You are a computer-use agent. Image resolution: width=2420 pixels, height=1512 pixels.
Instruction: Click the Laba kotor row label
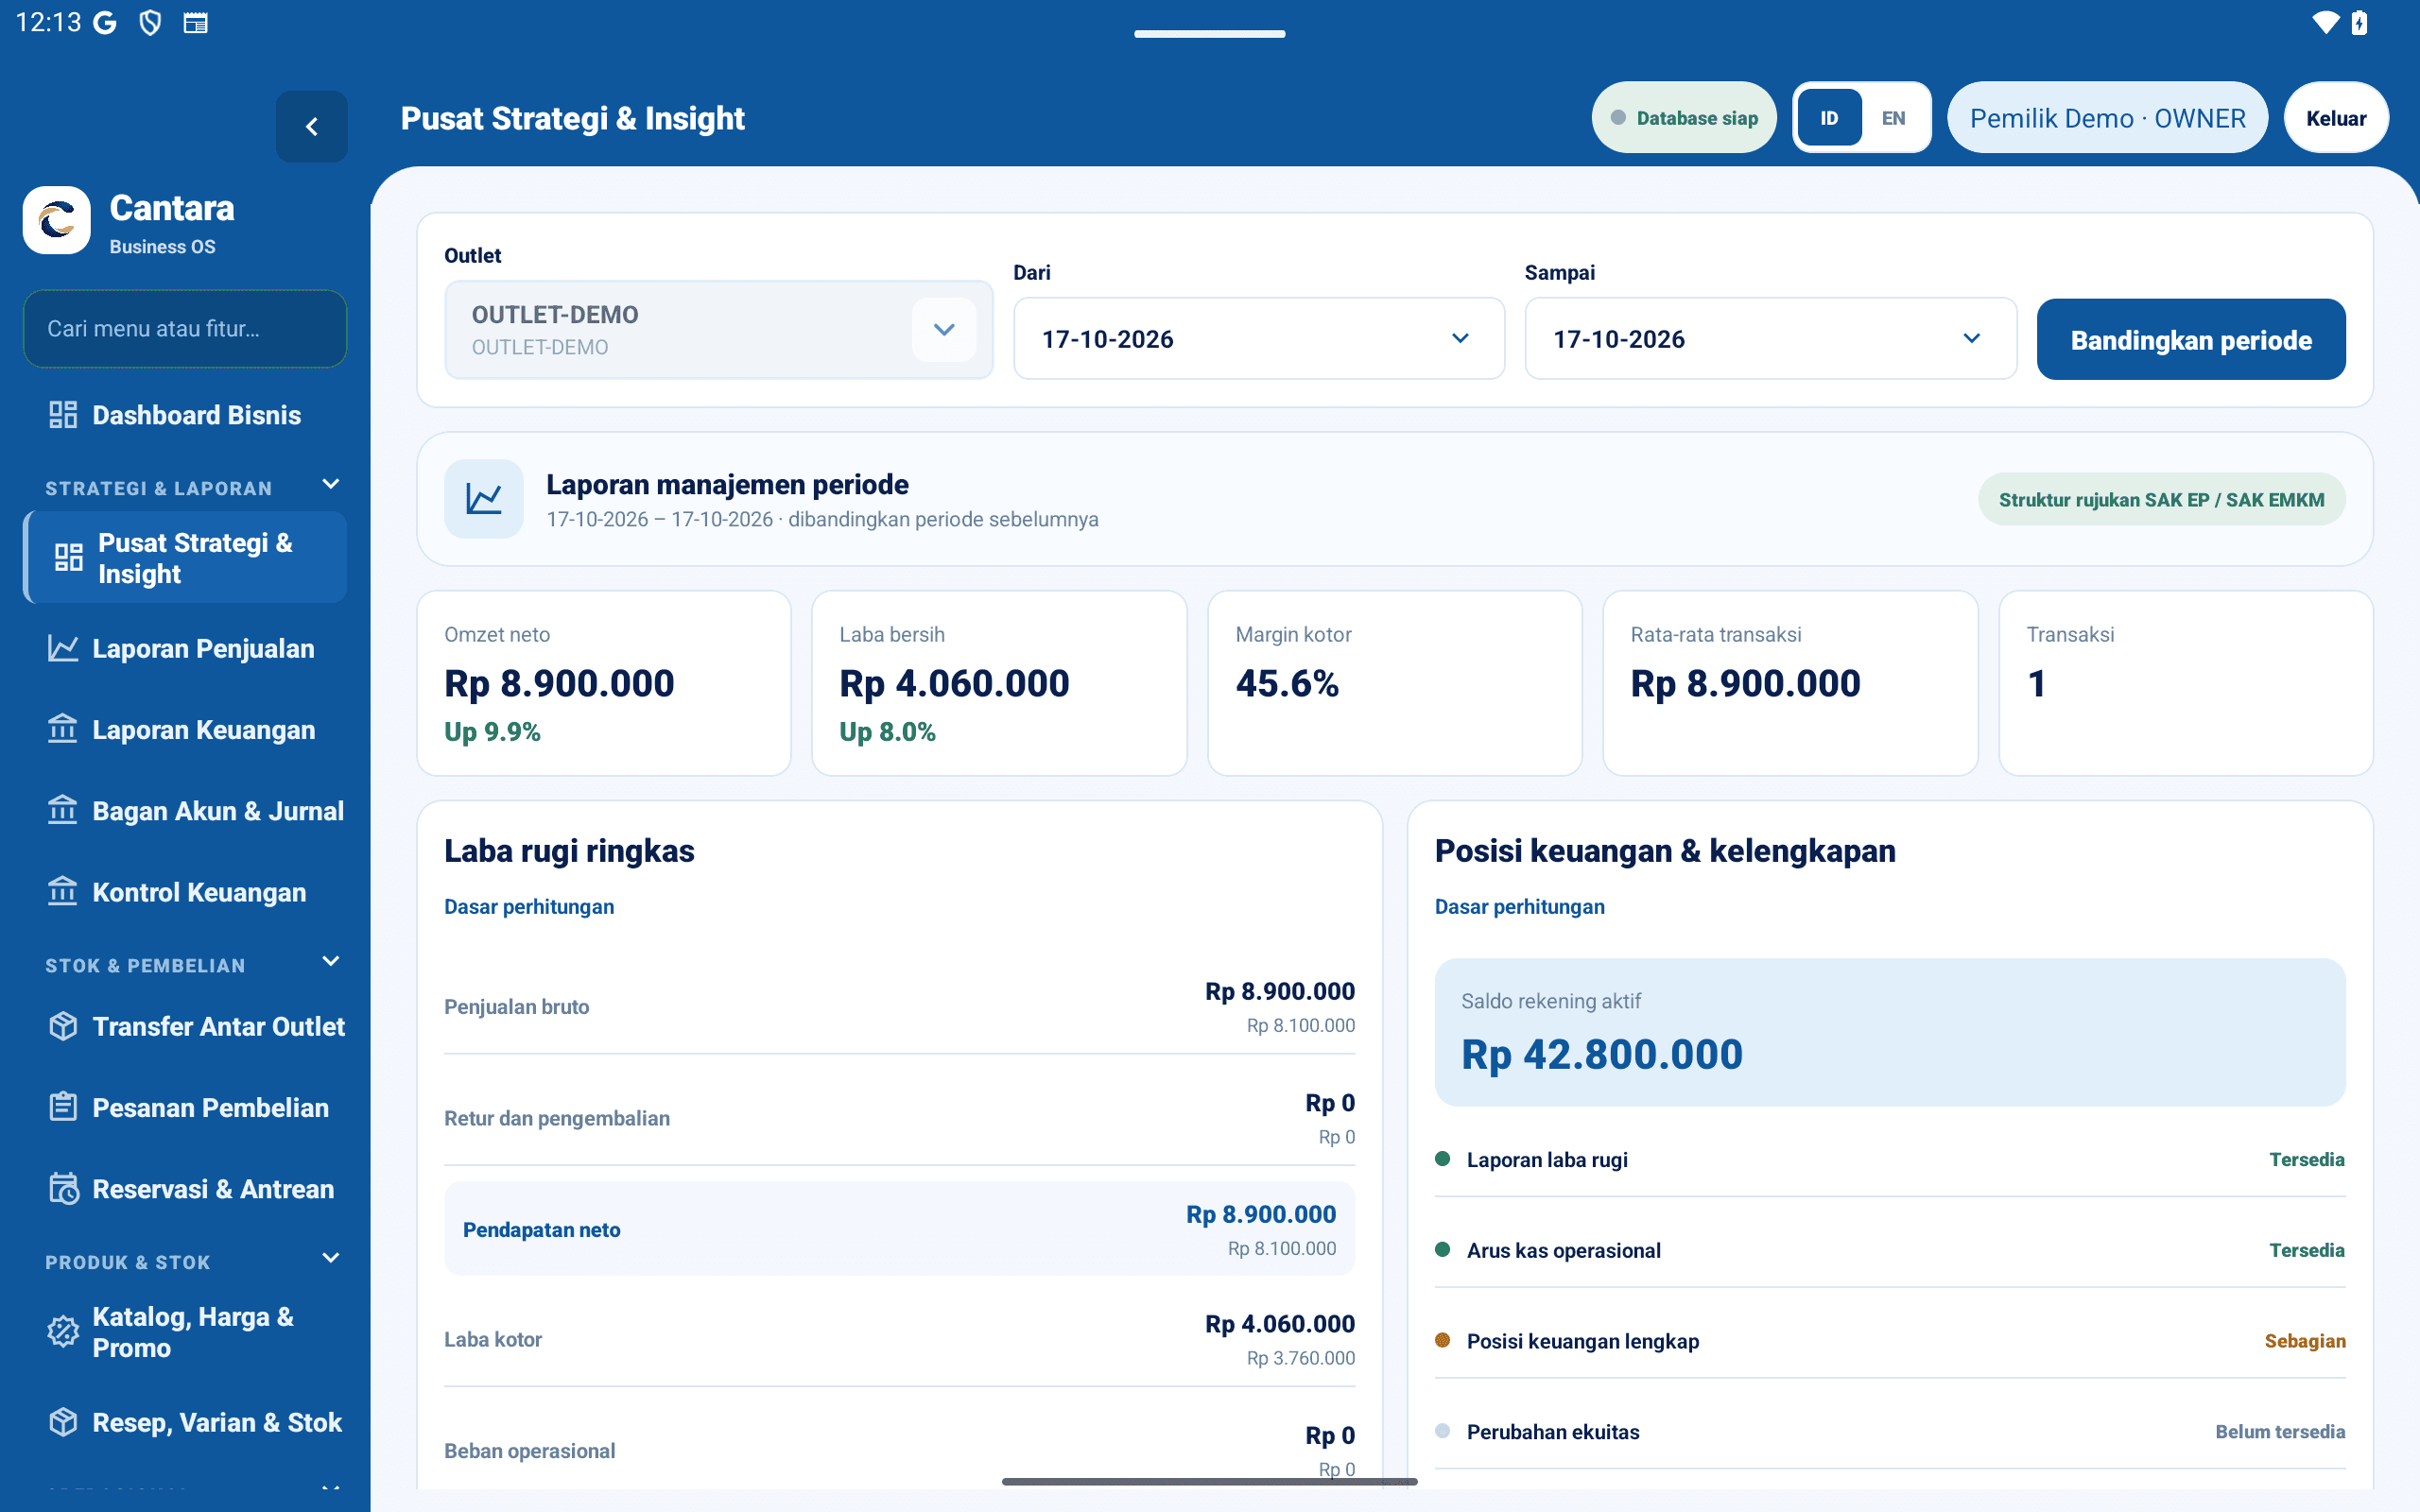493,1340
